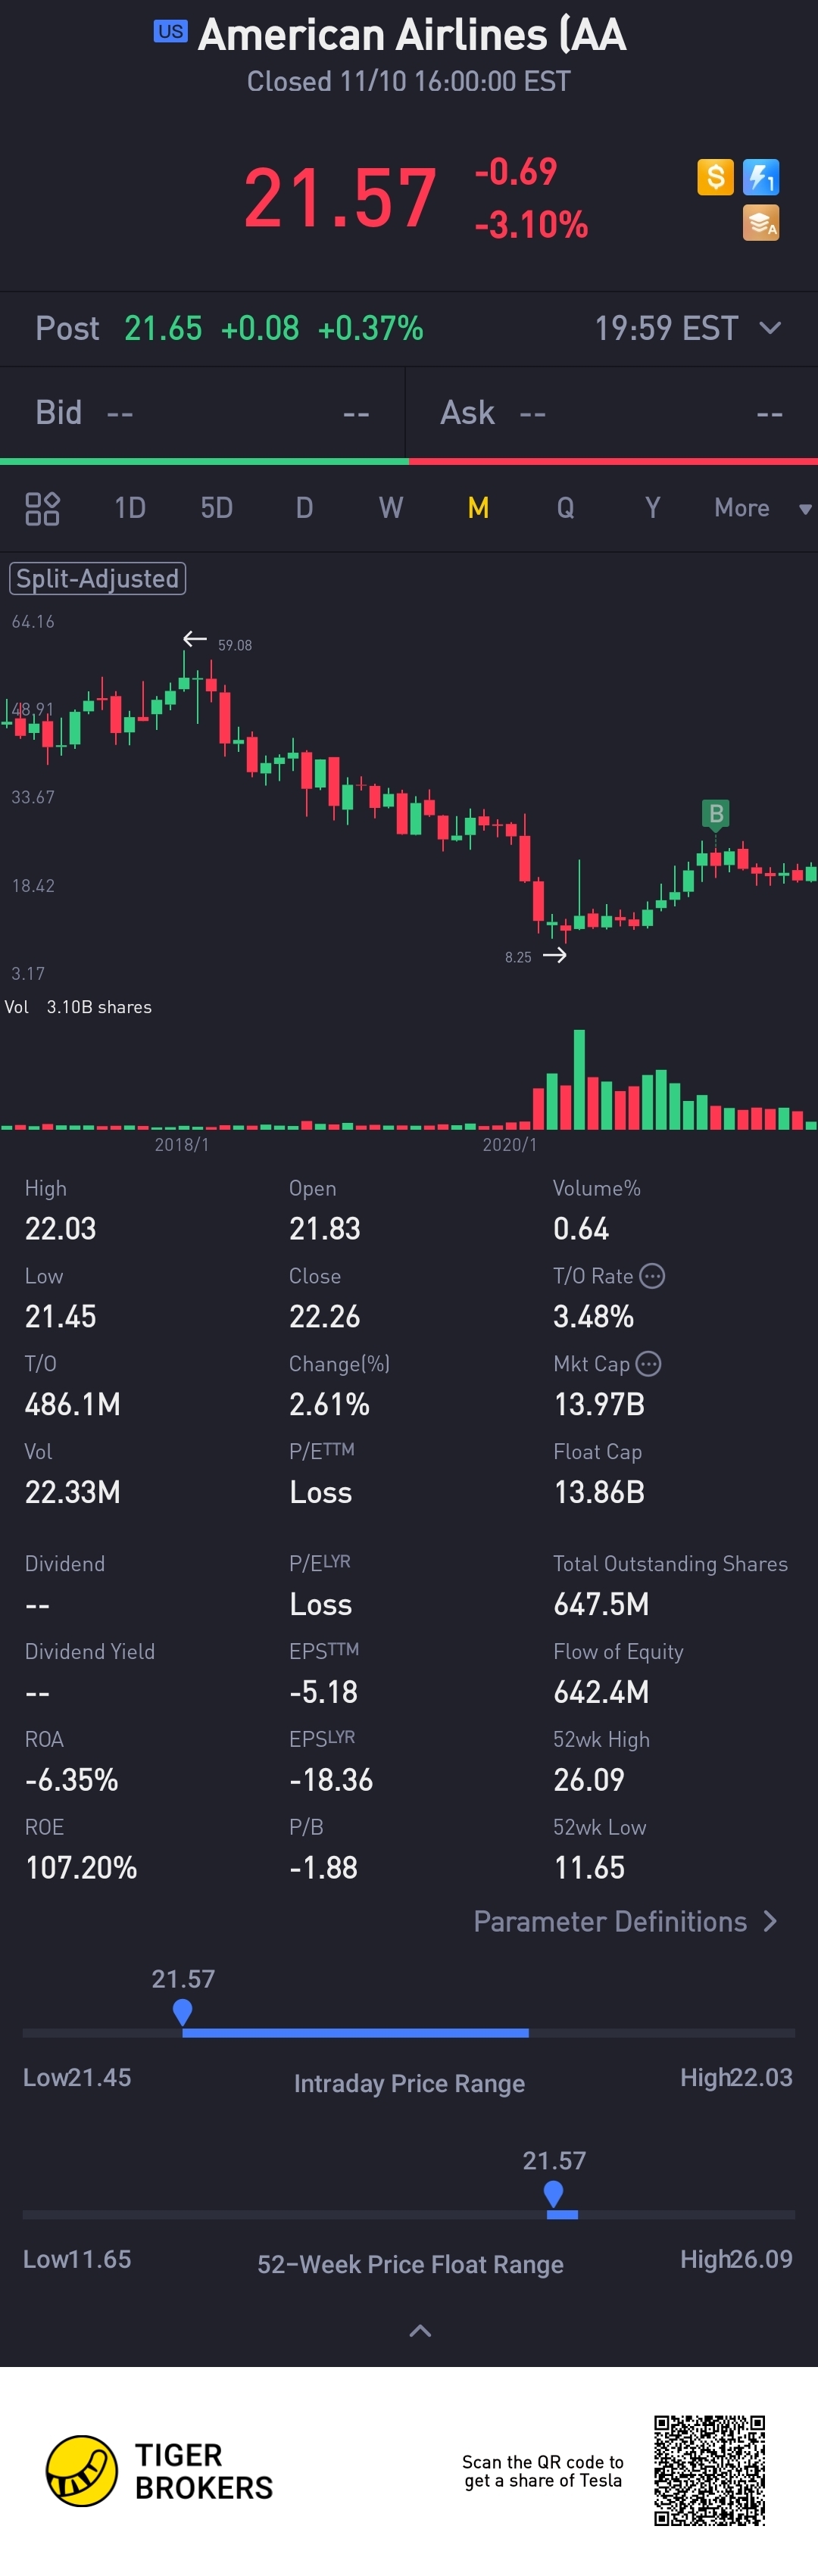Image resolution: width=818 pixels, height=2576 pixels.
Task: Tap the ROA value -6.35%
Action: tap(71, 1780)
